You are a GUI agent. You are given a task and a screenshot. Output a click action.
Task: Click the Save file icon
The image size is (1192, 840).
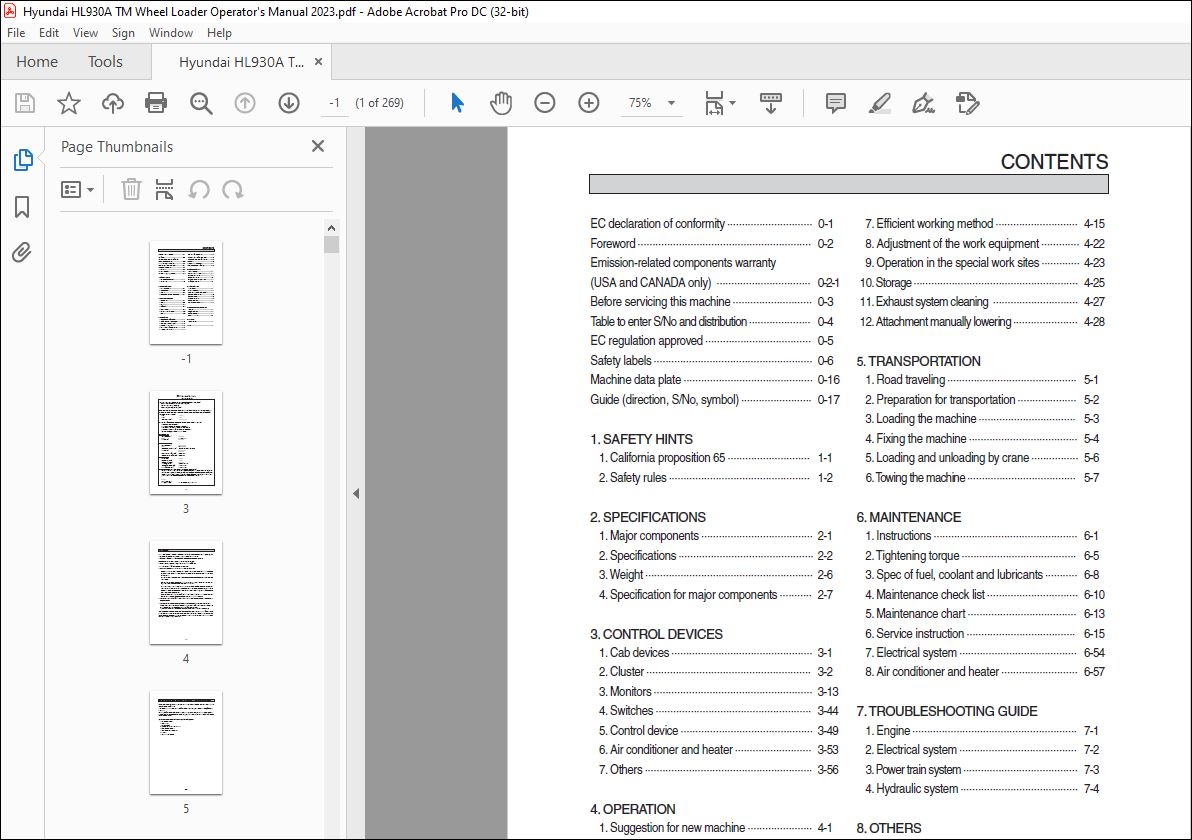pyautogui.click(x=25, y=103)
